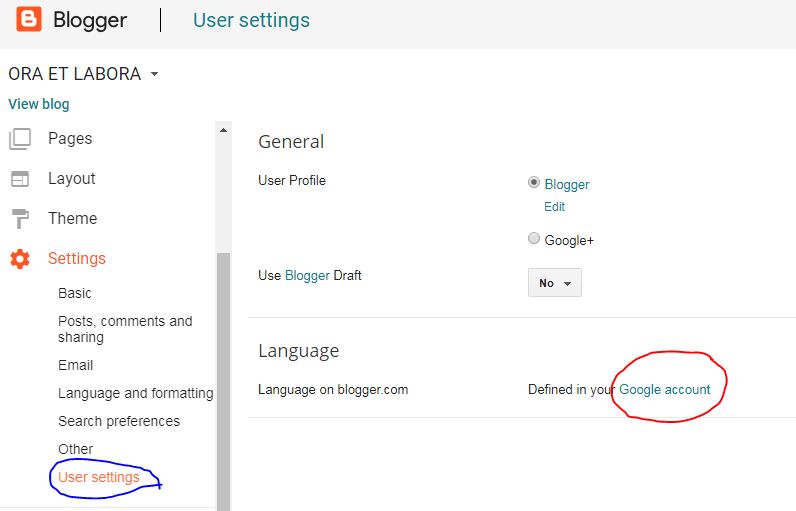This screenshot has height=511, width=796.
Task: Select the Google+ user profile radio button
Action: point(534,239)
